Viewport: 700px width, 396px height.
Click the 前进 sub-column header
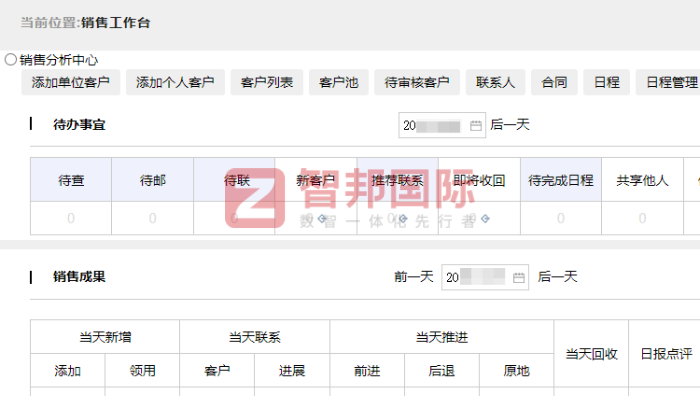pyautogui.click(x=367, y=371)
